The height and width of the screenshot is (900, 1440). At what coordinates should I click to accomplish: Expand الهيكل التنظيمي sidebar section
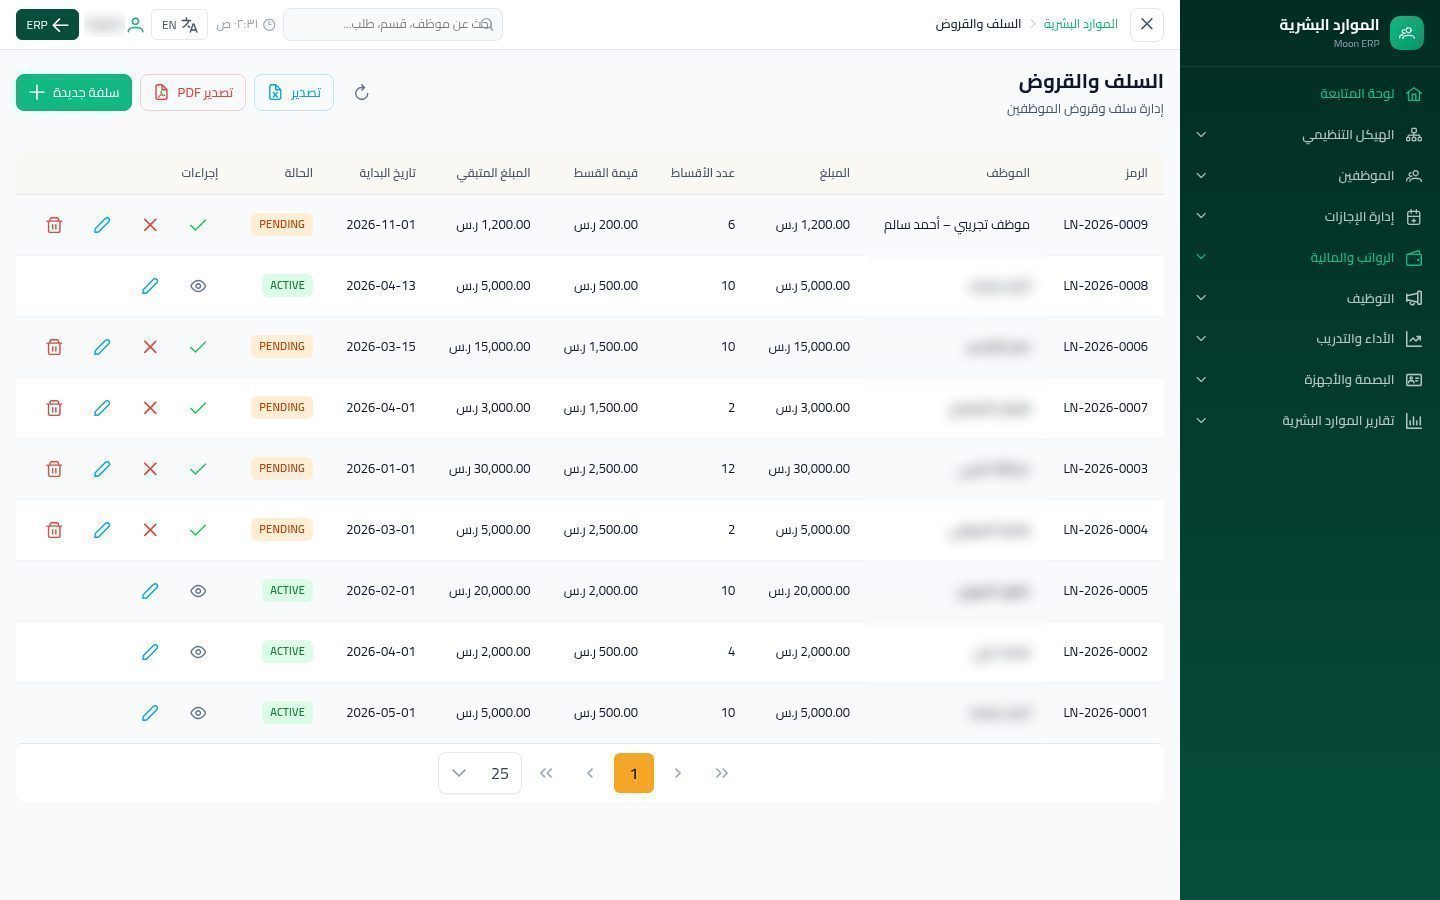click(x=1311, y=135)
